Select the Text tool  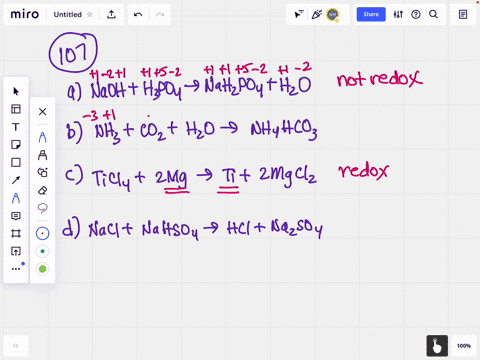(16, 127)
